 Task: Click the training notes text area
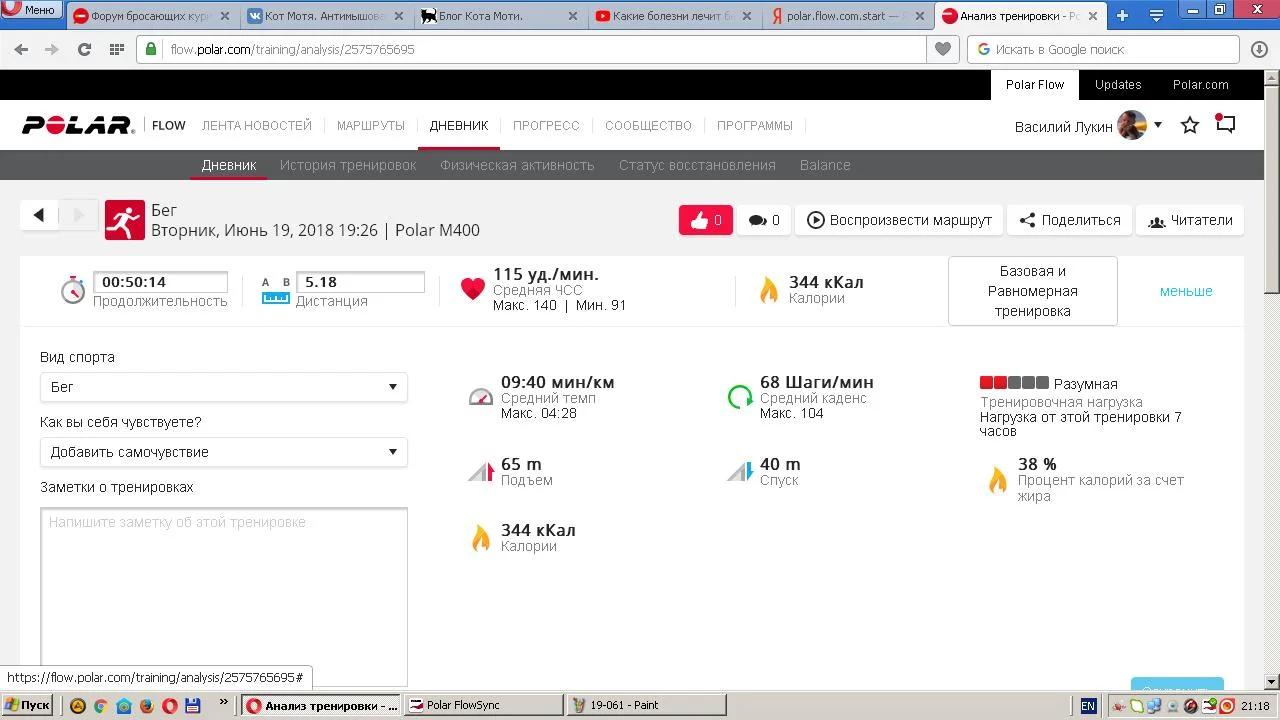pos(223,595)
